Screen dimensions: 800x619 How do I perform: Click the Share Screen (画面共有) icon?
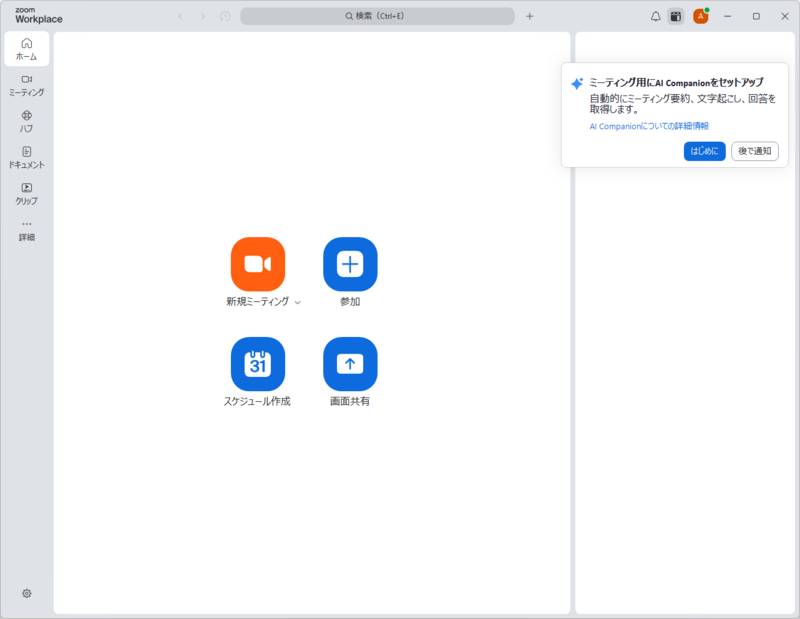tap(349, 364)
